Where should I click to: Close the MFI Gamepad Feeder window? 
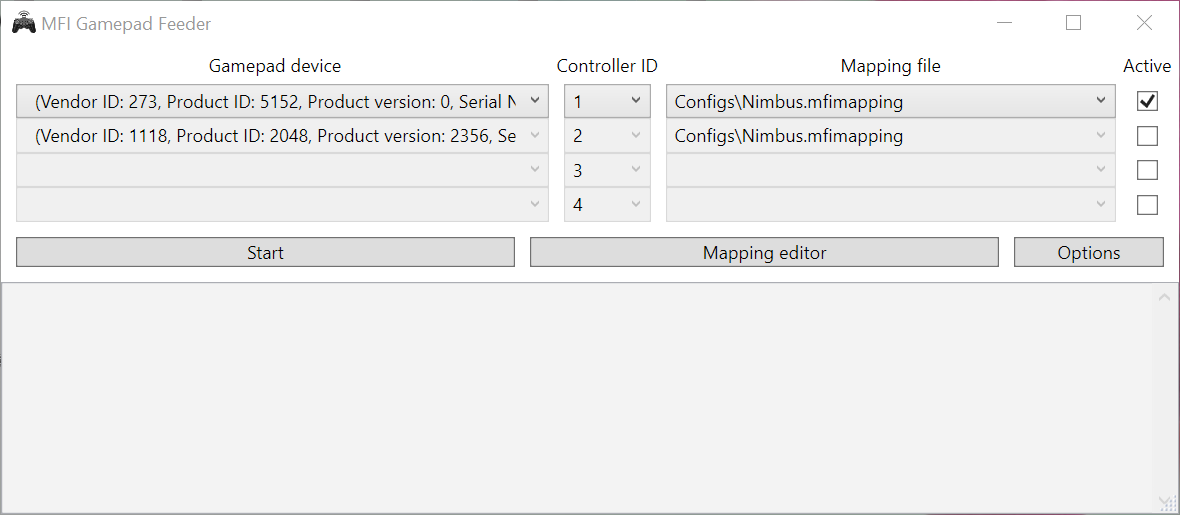(x=1144, y=23)
